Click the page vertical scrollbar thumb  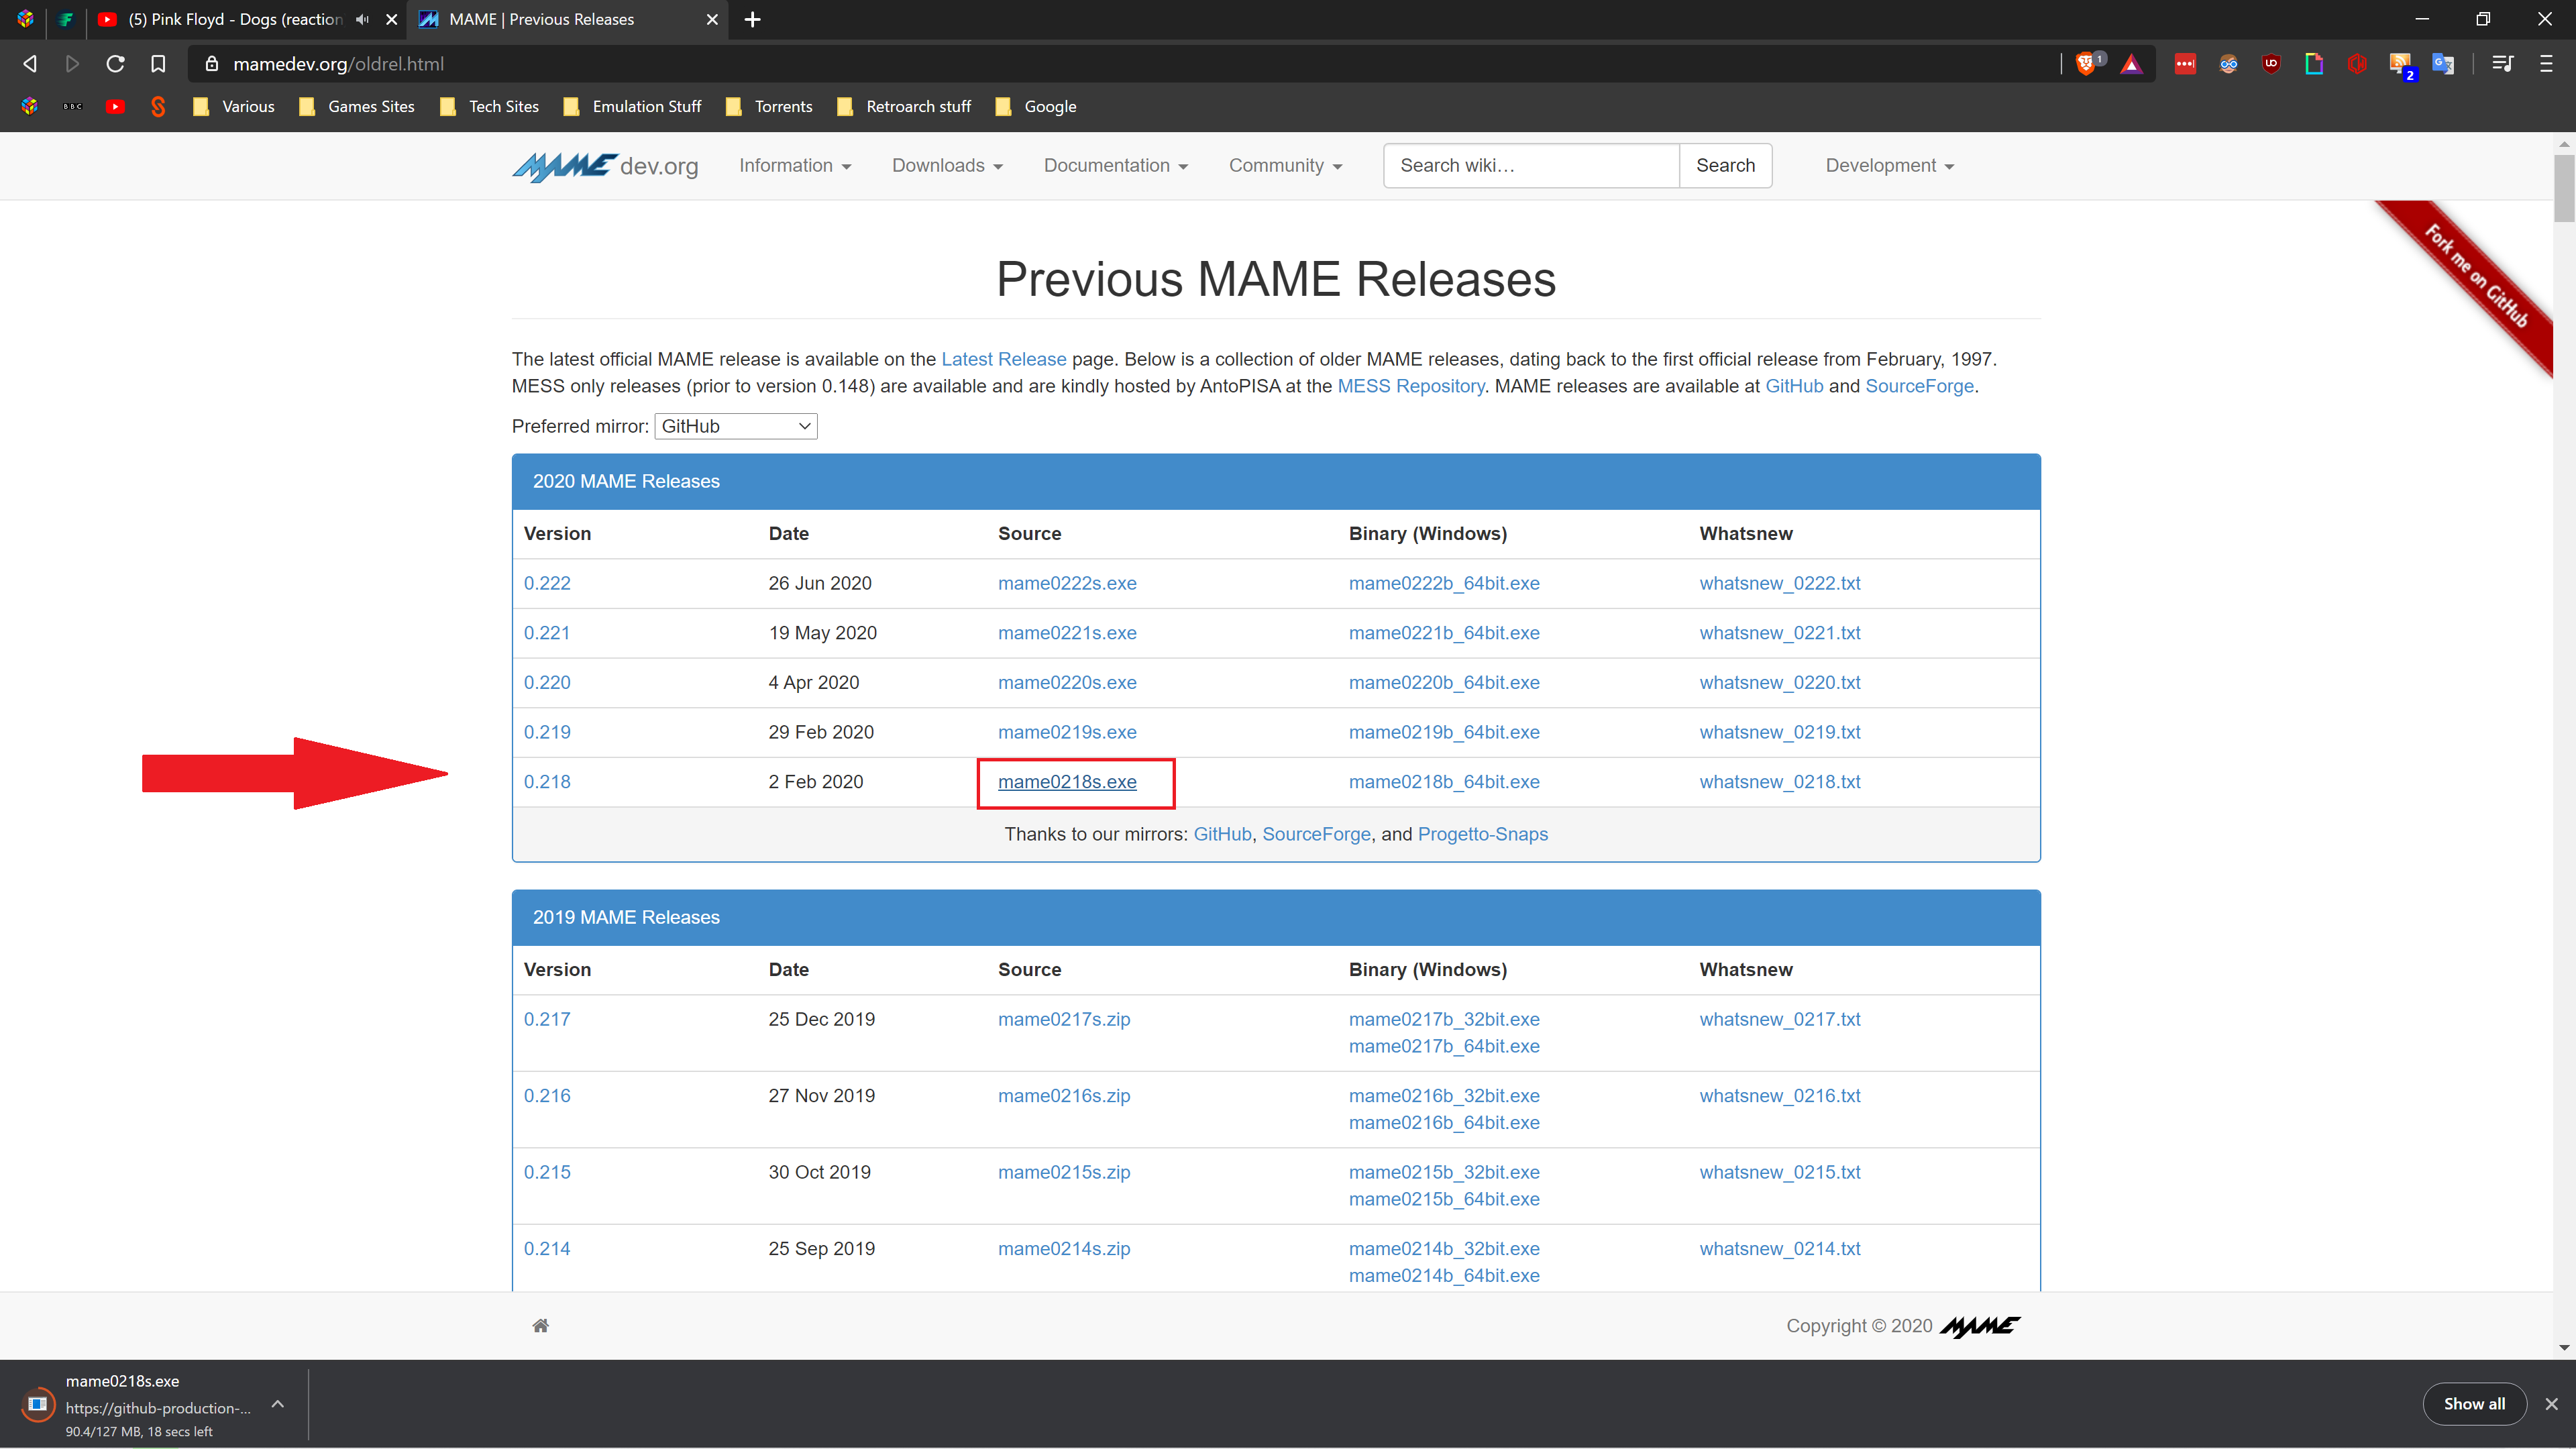point(2563,188)
